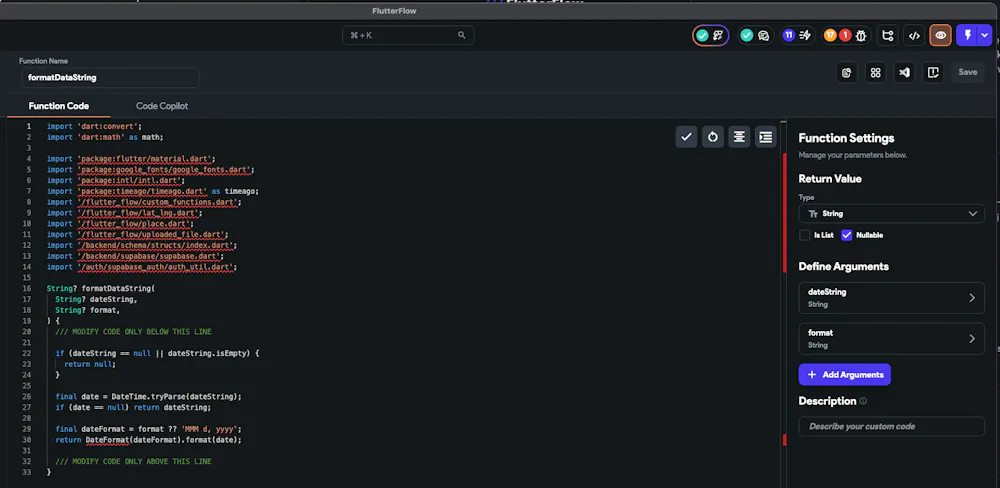Click the dateString.isEmpty if-condition line
1000x488 pixels.
click(157, 353)
